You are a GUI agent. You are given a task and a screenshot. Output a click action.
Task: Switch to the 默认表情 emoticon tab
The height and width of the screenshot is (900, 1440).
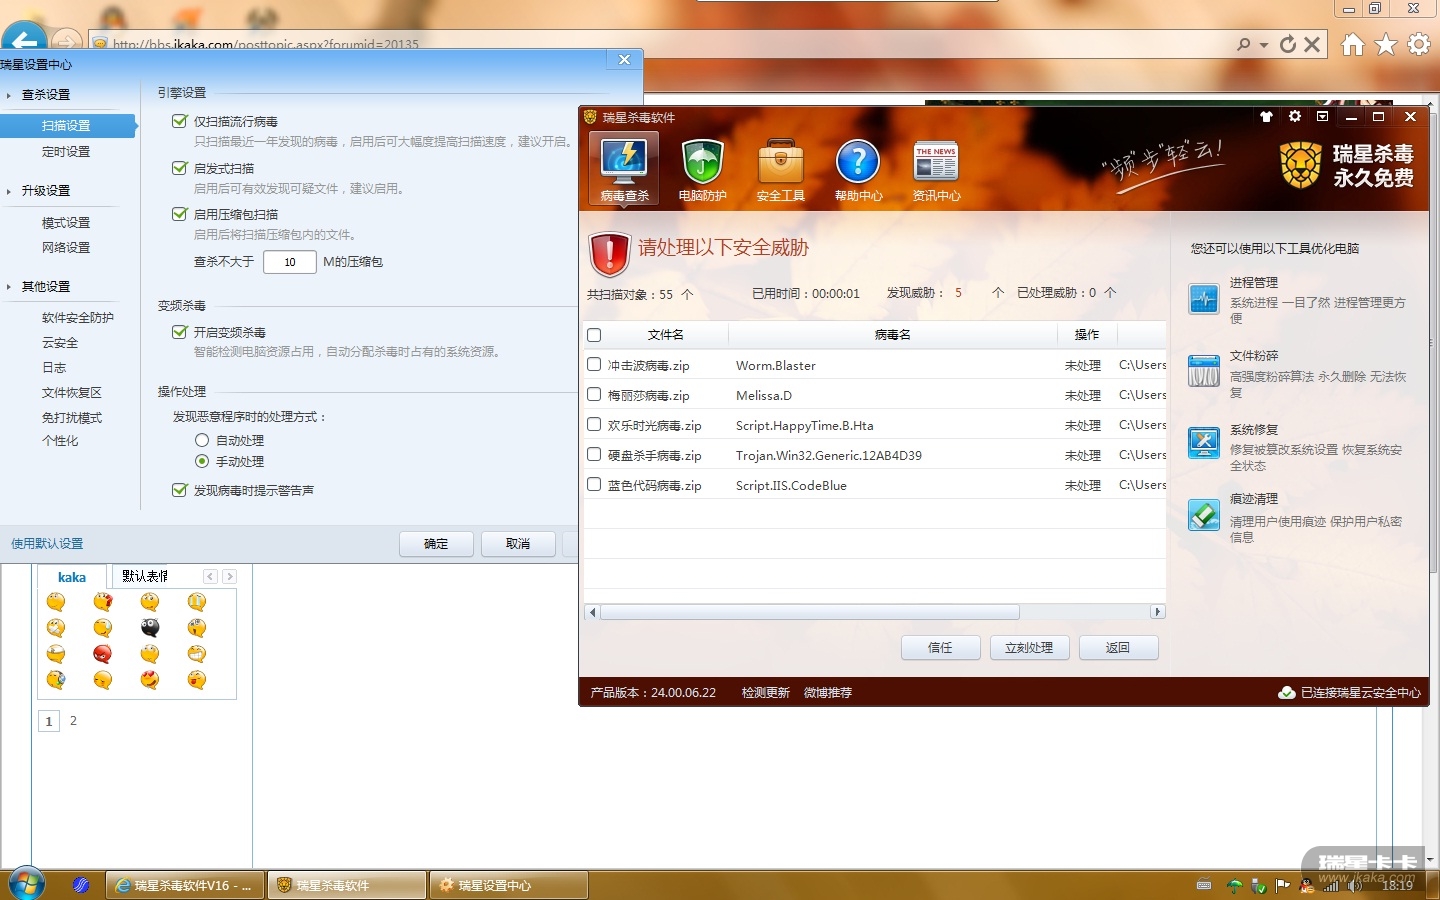[145, 576]
